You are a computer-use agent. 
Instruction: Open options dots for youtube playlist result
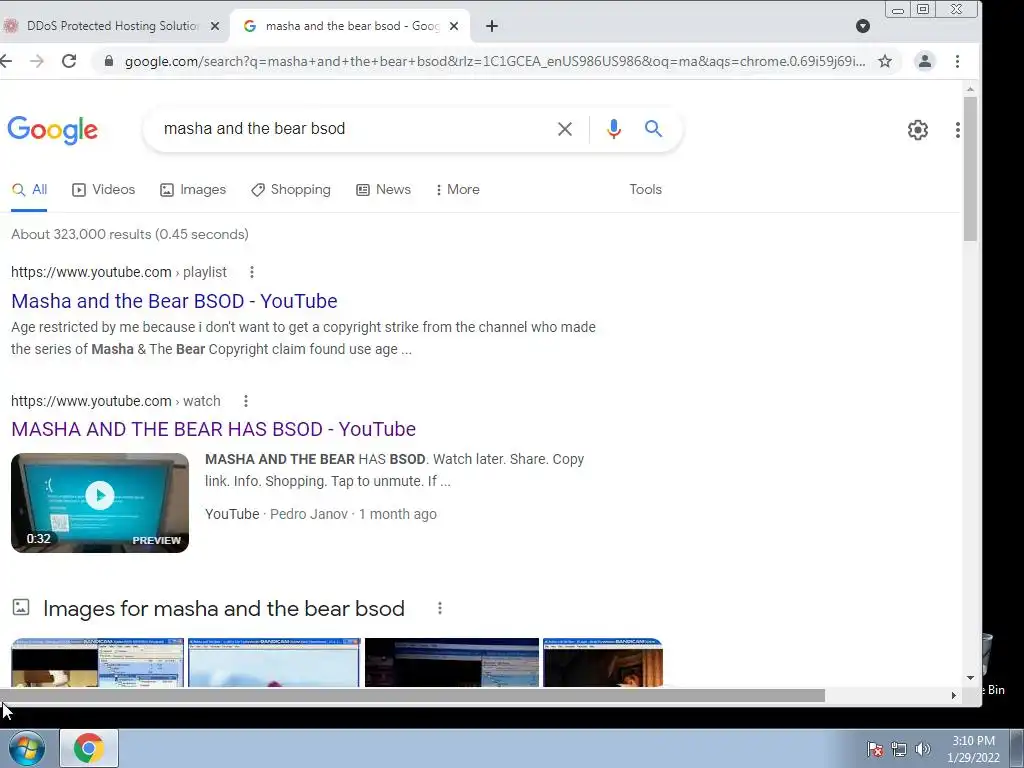pyautogui.click(x=251, y=272)
